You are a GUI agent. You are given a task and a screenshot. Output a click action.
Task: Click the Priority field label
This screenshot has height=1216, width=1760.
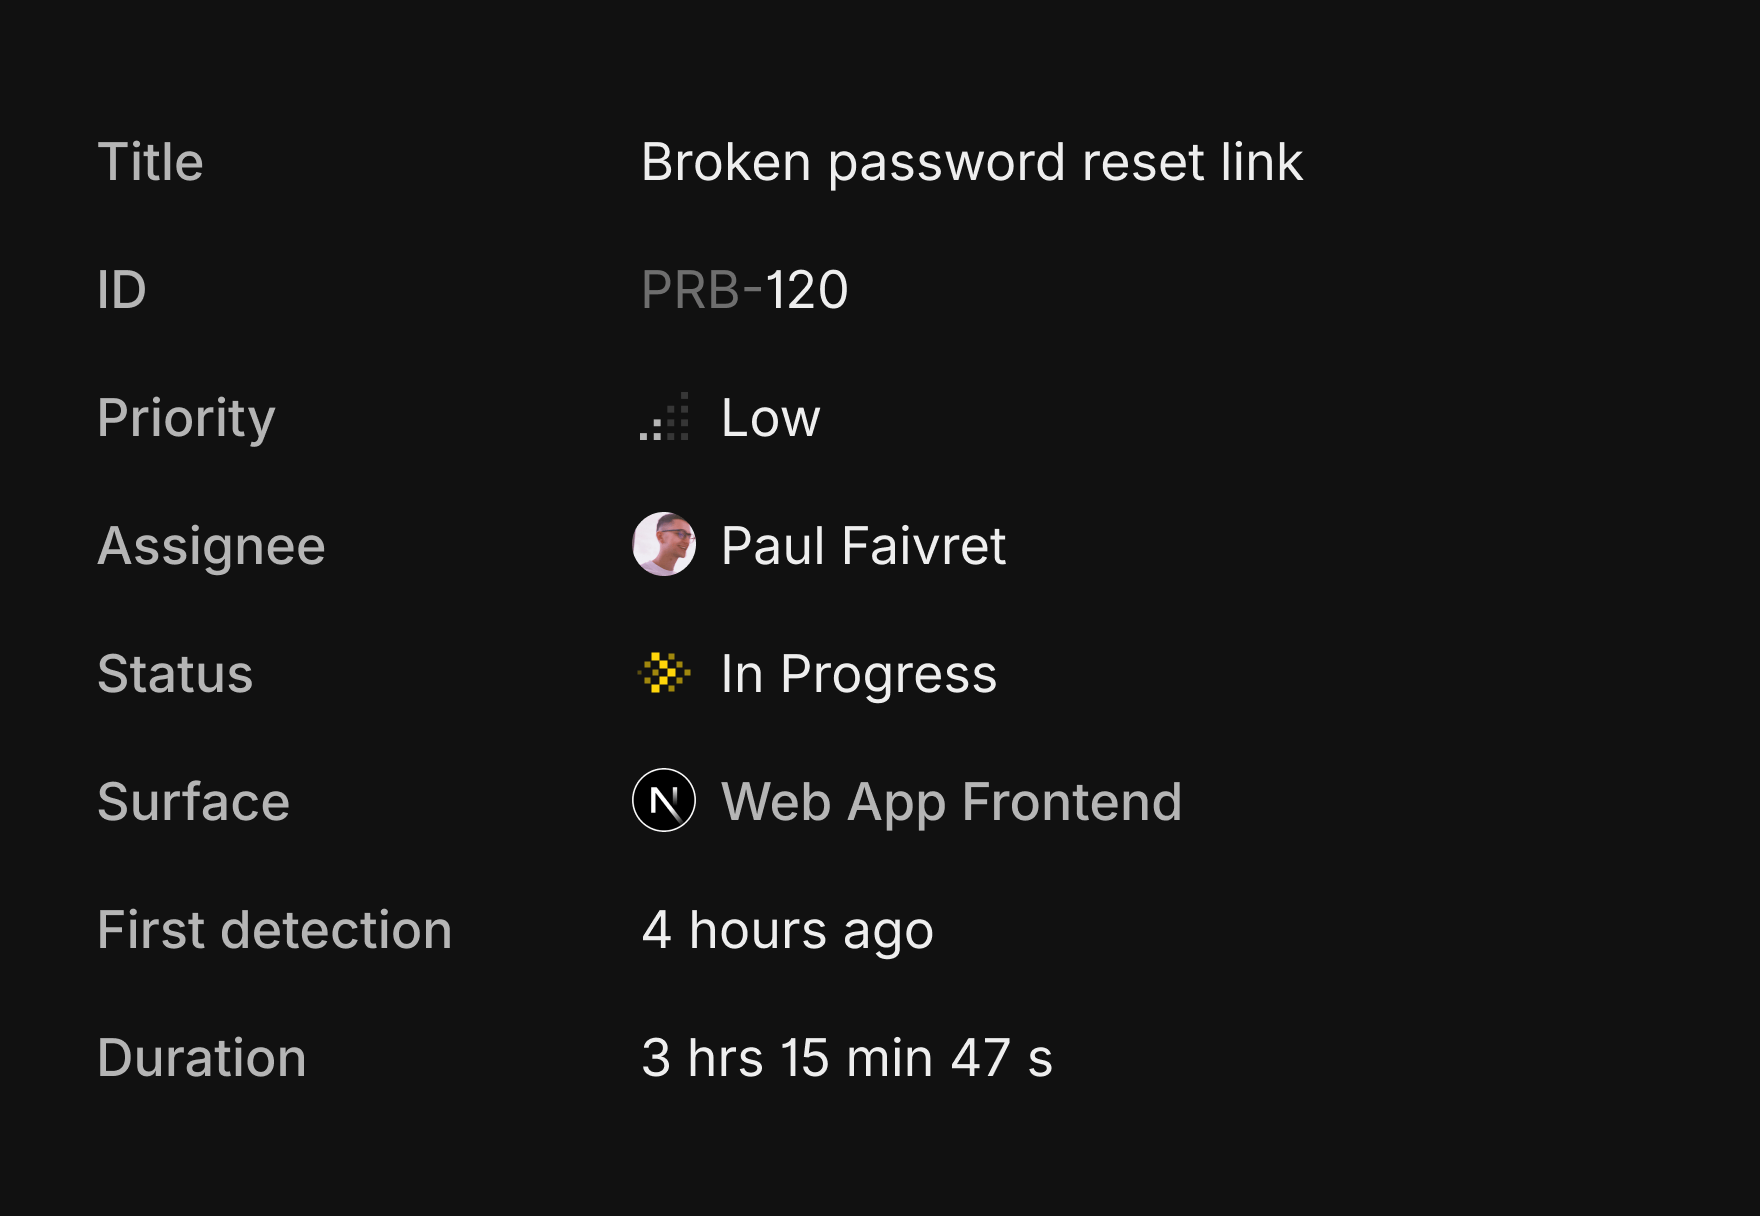186,418
